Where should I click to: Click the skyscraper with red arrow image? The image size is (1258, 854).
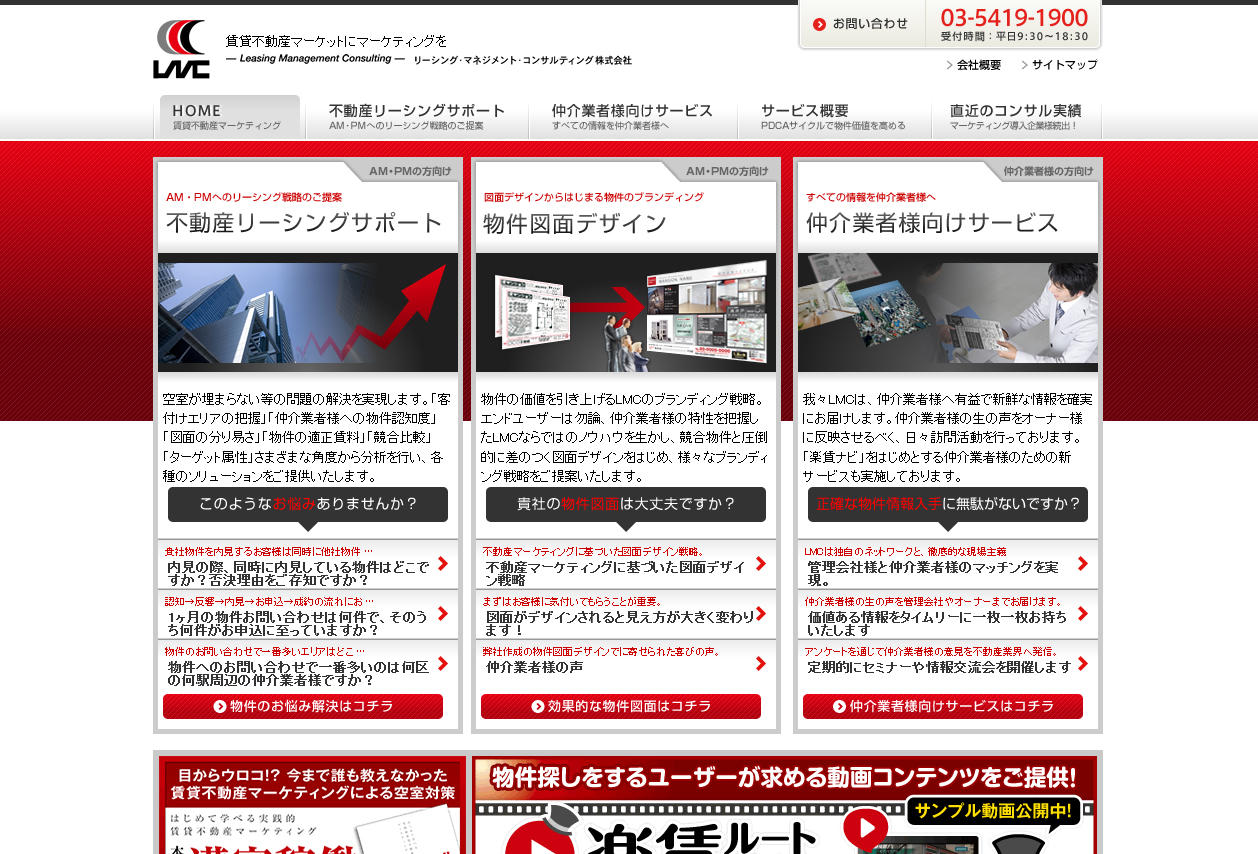tap(308, 312)
